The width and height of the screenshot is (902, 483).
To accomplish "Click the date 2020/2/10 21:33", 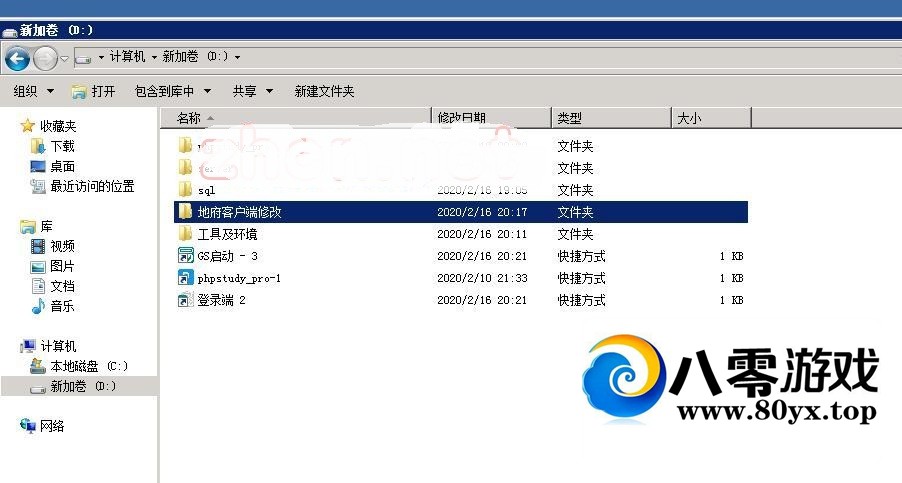I will click(x=482, y=278).
